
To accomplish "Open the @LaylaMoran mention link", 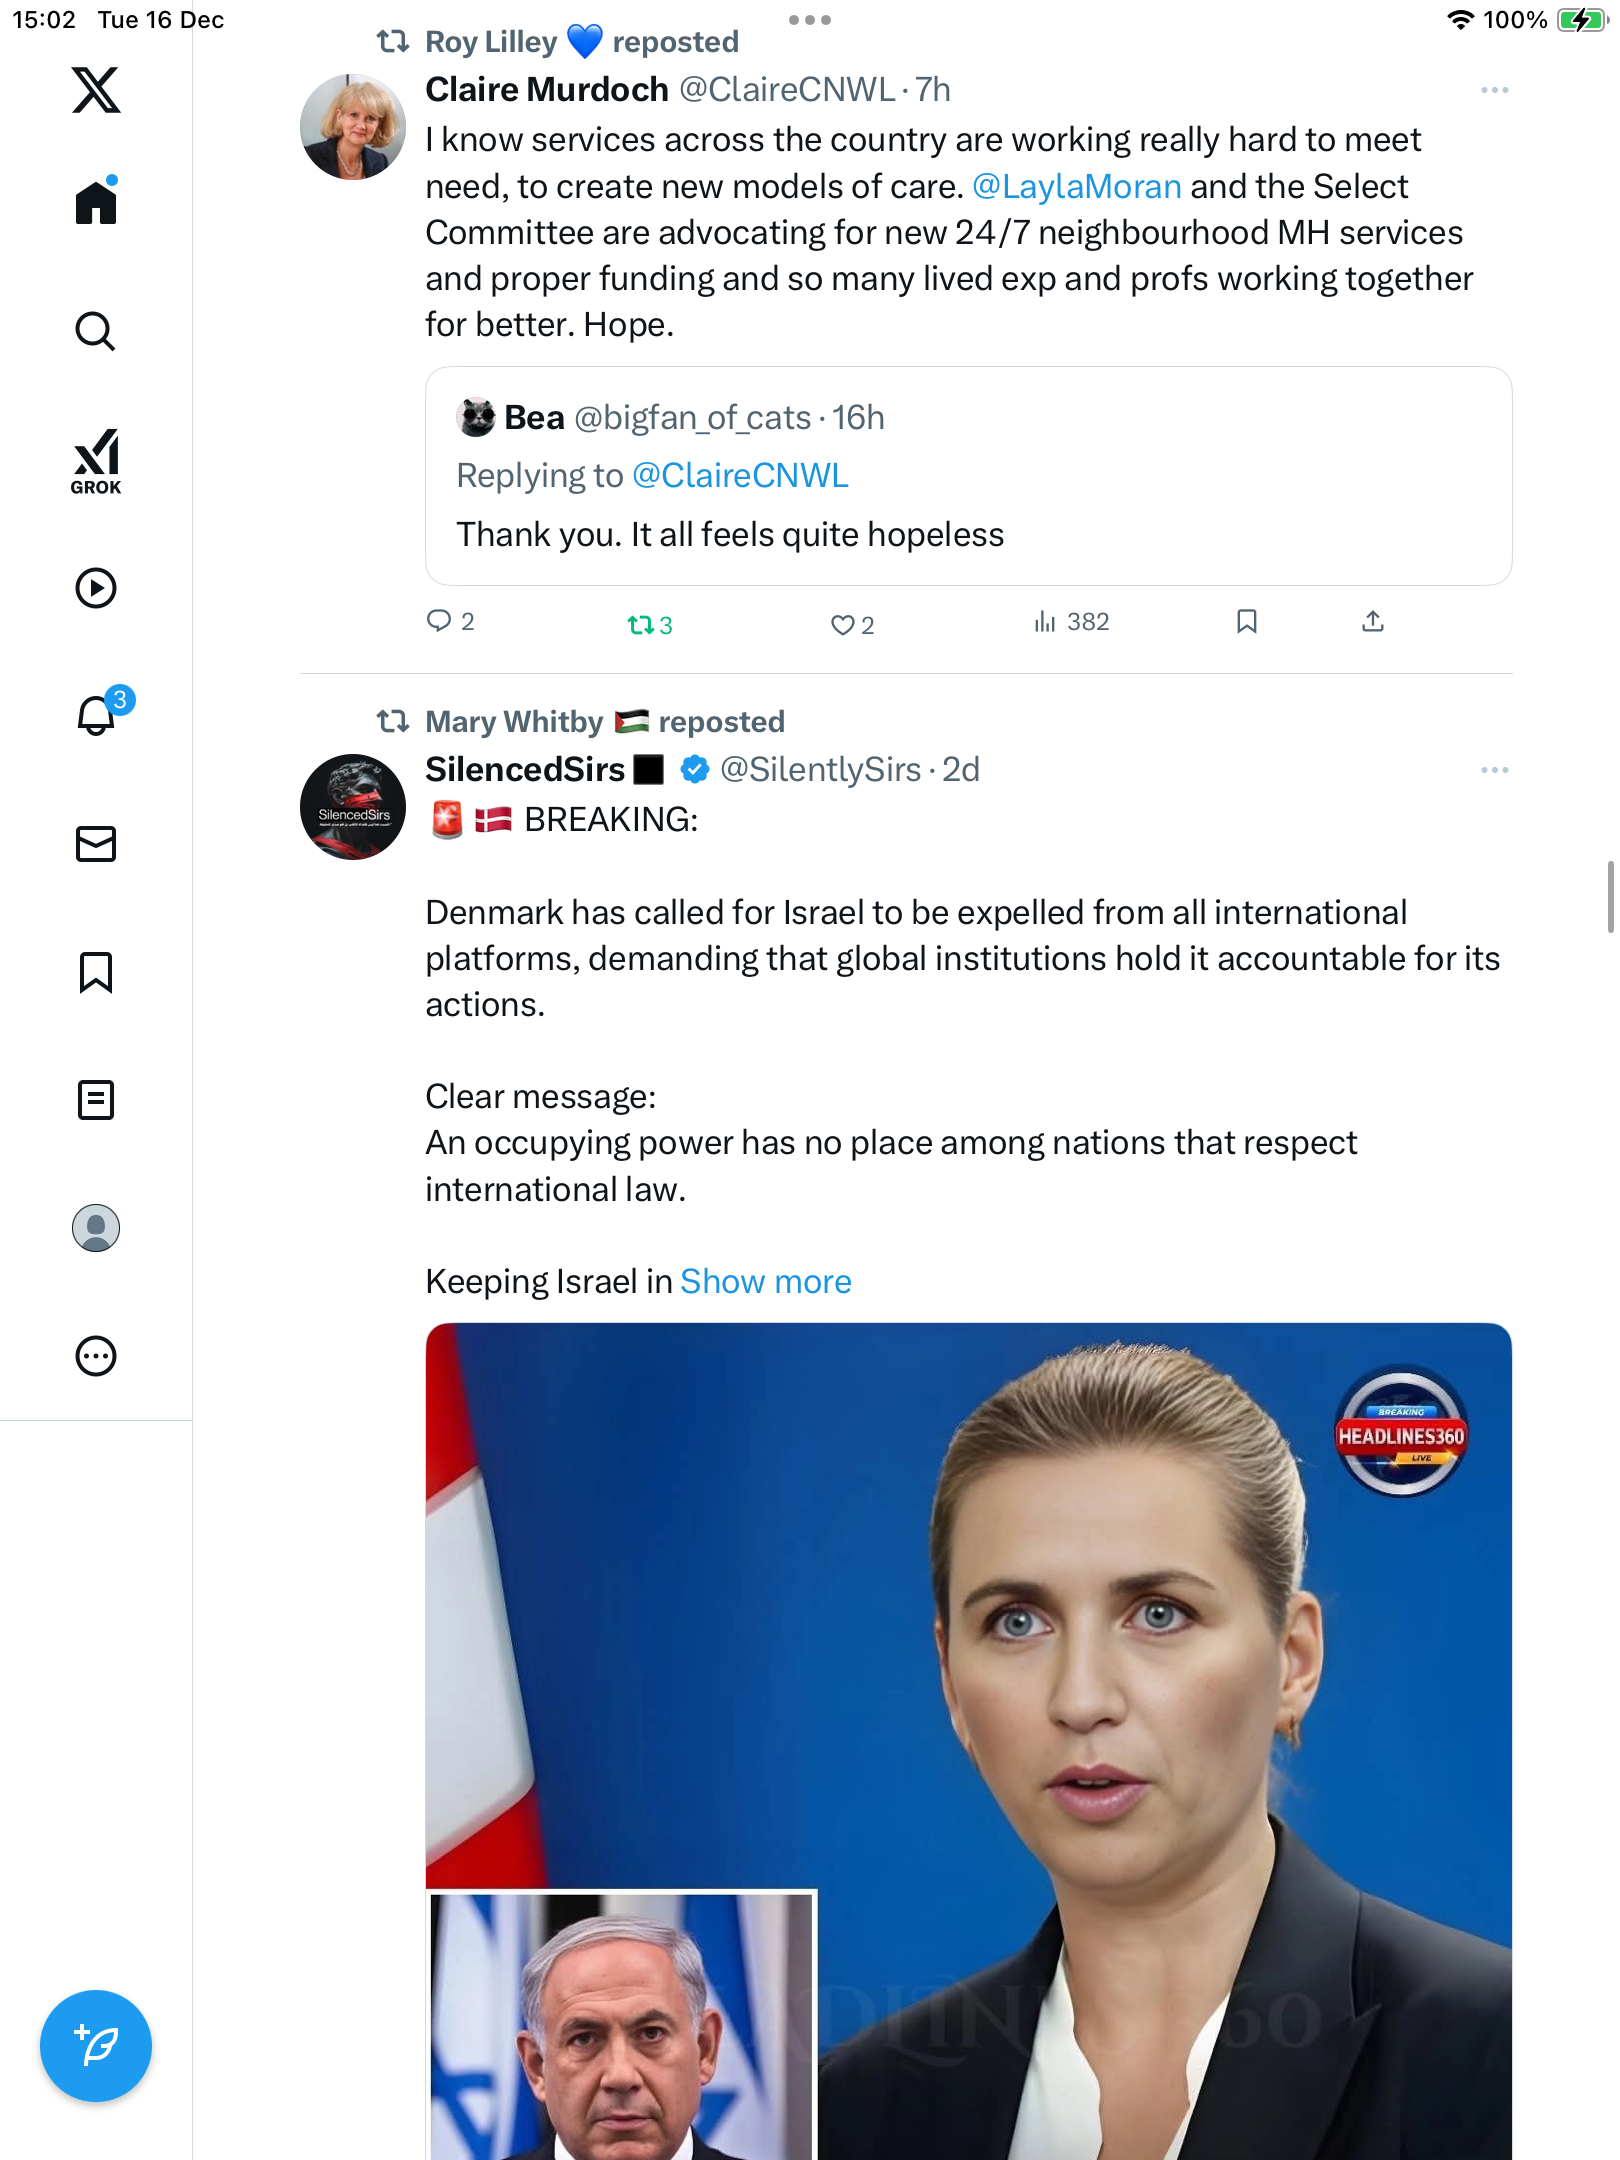I will 1077,187.
